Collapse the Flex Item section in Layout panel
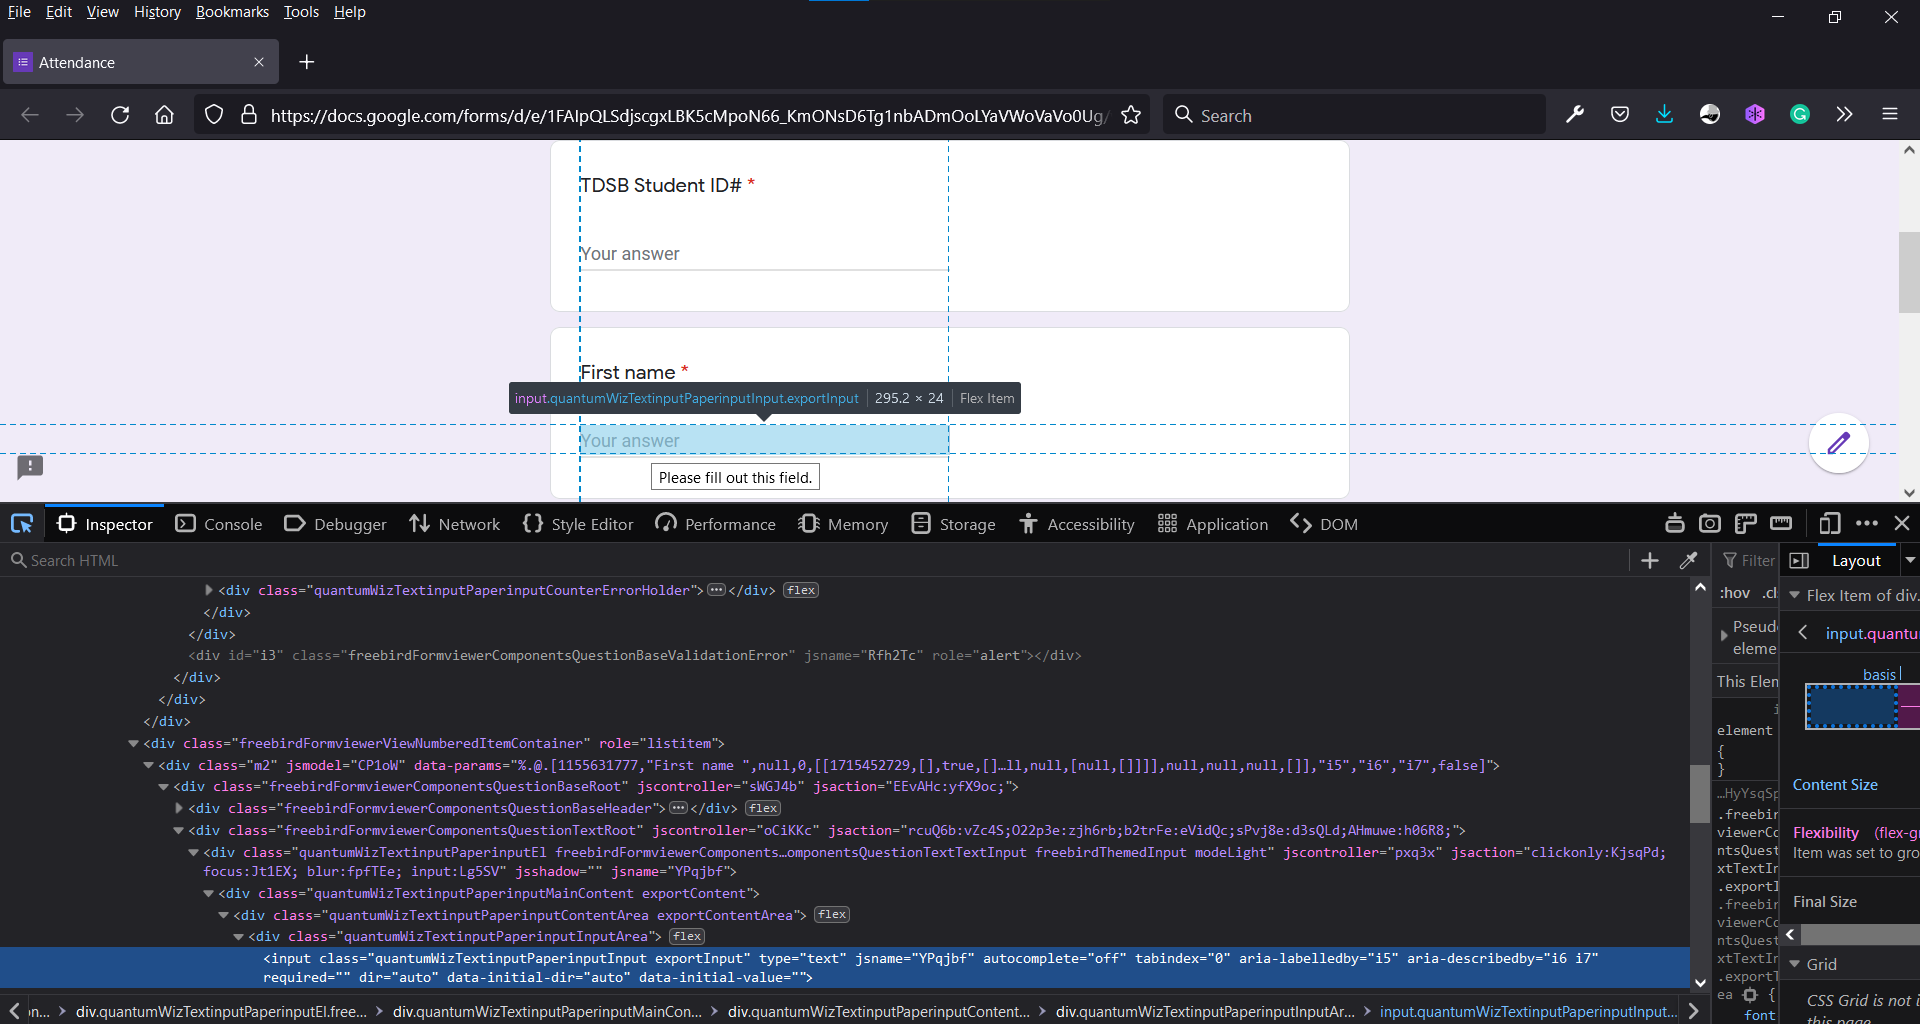The width and height of the screenshot is (1920, 1024). point(1793,594)
